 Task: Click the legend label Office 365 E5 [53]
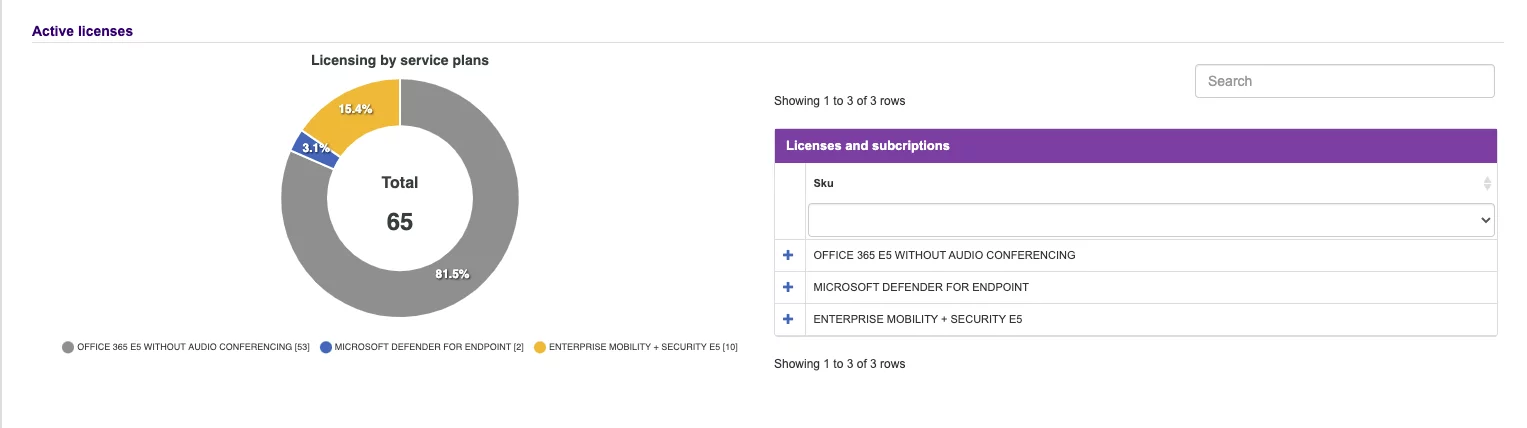(193, 347)
